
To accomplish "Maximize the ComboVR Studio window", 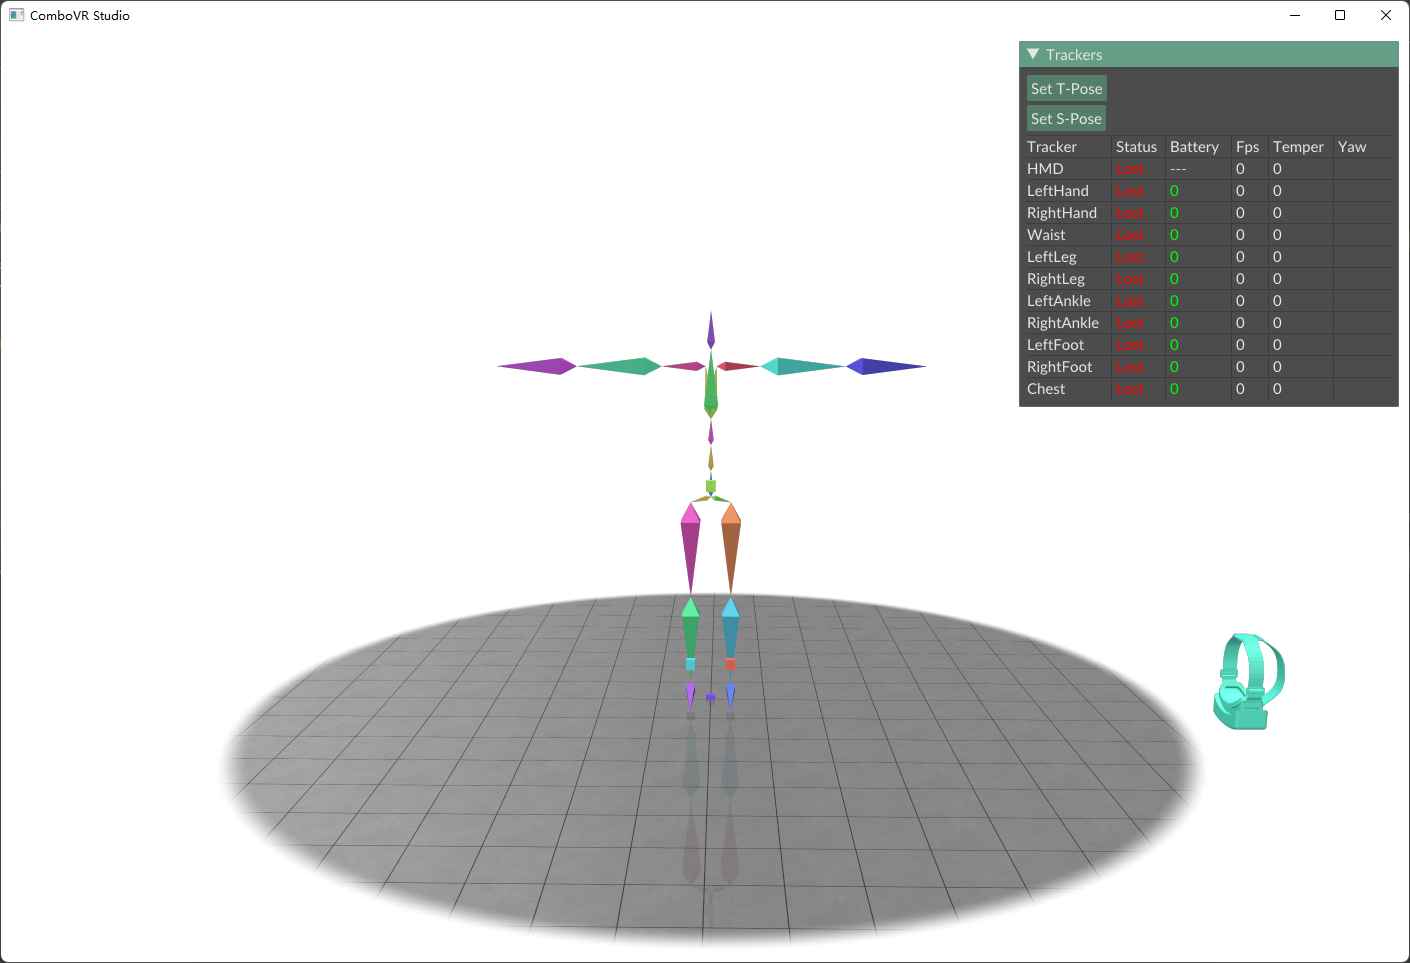I will (1340, 15).
